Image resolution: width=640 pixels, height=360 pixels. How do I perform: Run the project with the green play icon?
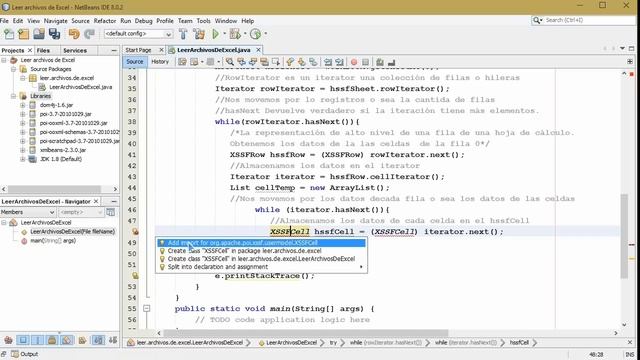[x=216, y=34]
